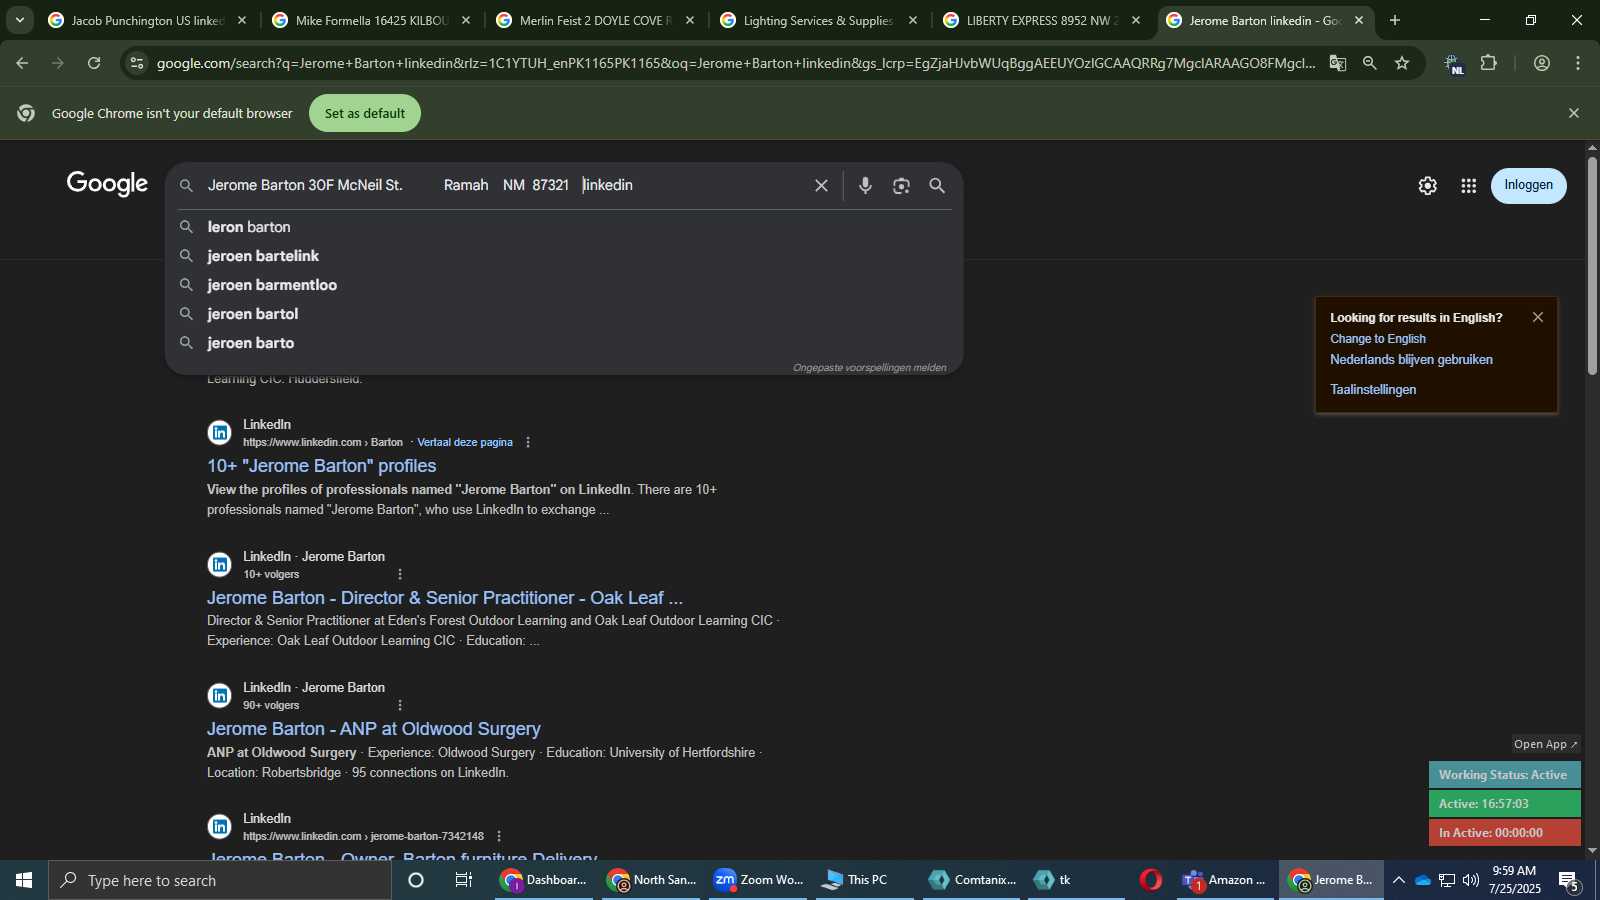1600x900 pixels.
Task: Click the Google logo
Action: 107,185
